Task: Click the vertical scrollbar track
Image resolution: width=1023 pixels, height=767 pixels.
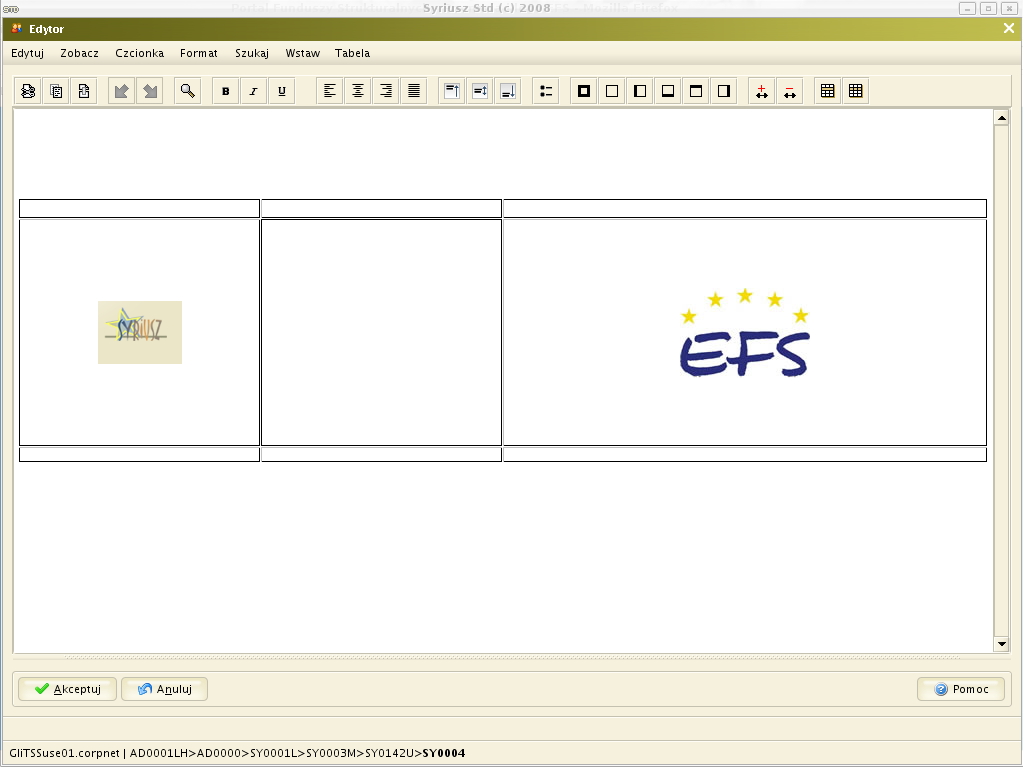Action: click(x=1001, y=381)
